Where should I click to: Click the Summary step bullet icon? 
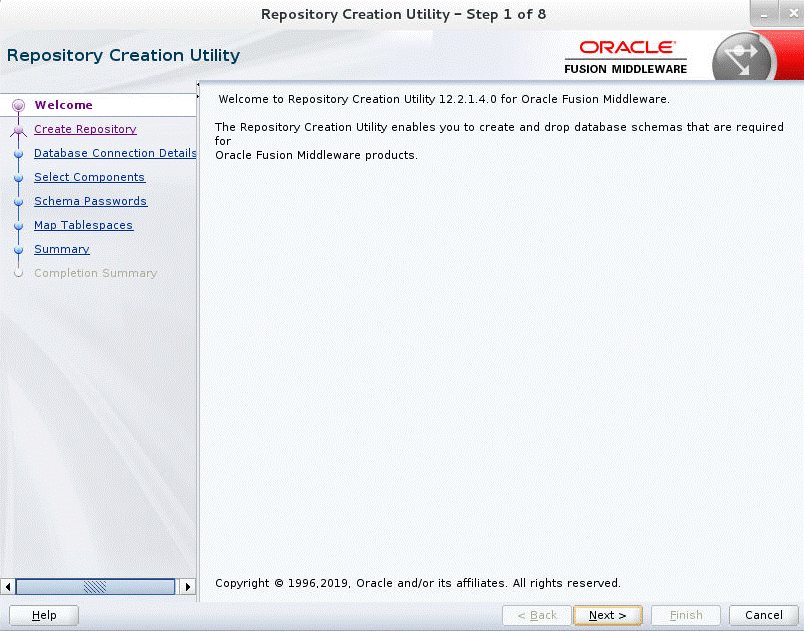18,250
